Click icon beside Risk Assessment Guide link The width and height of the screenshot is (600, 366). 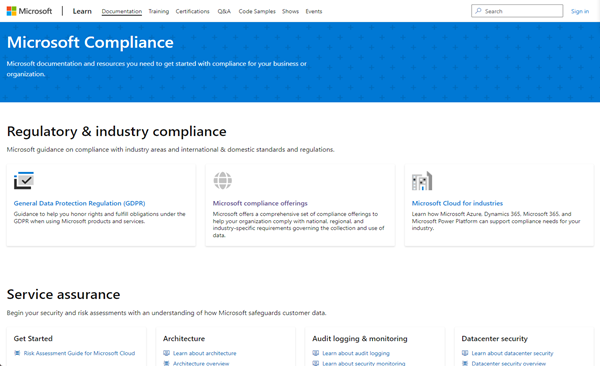17,353
